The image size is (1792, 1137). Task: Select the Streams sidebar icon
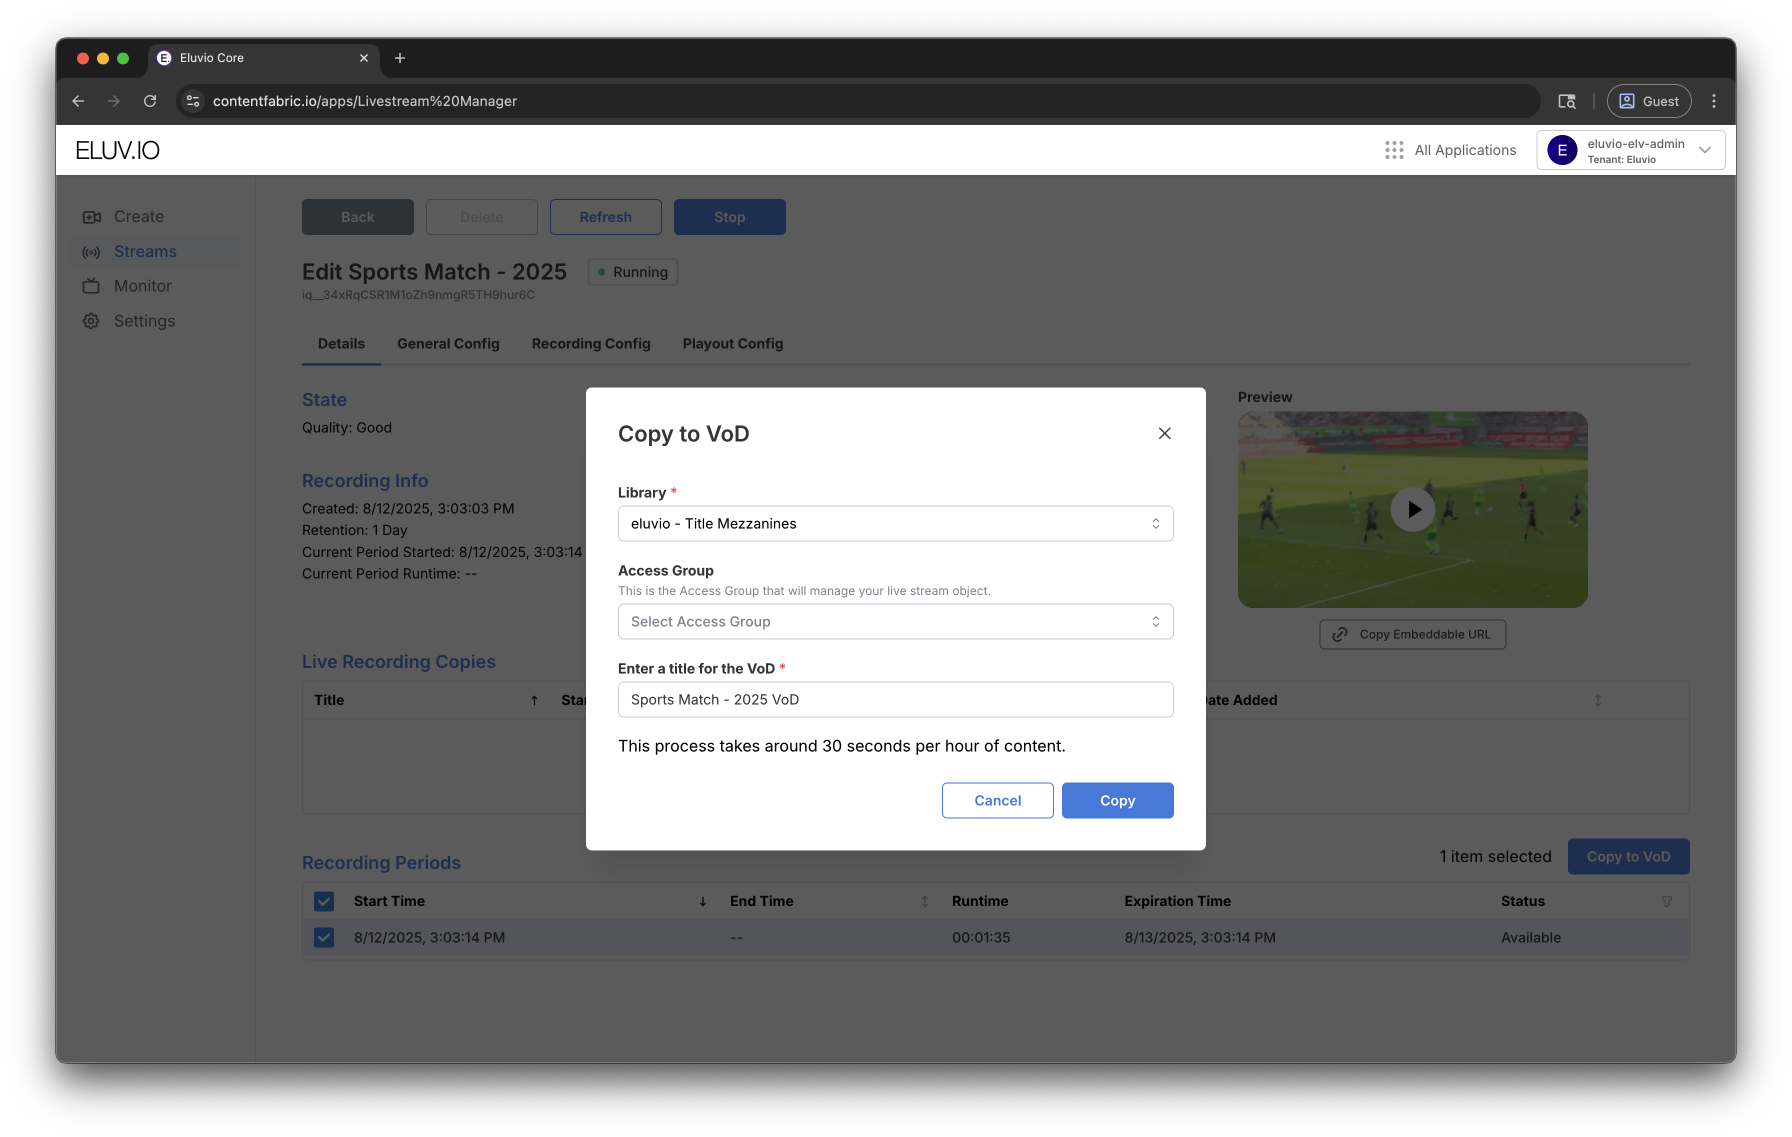(x=92, y=252)
